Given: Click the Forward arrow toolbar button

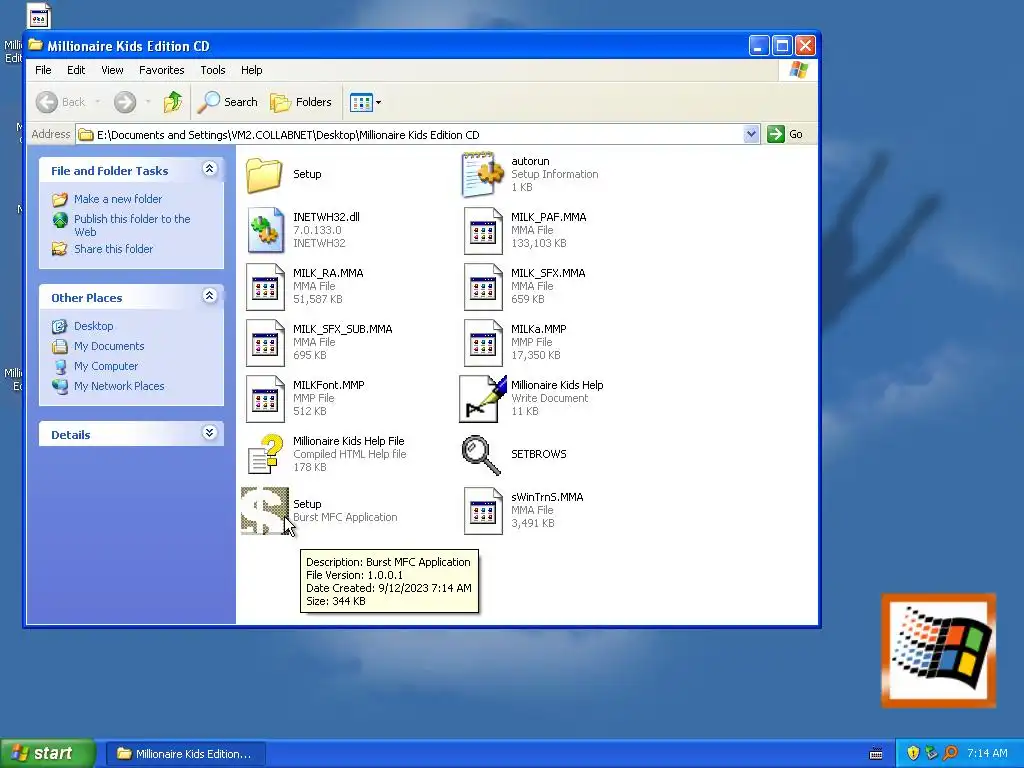Looking at the screenshot, I should [x=125, y=102].
